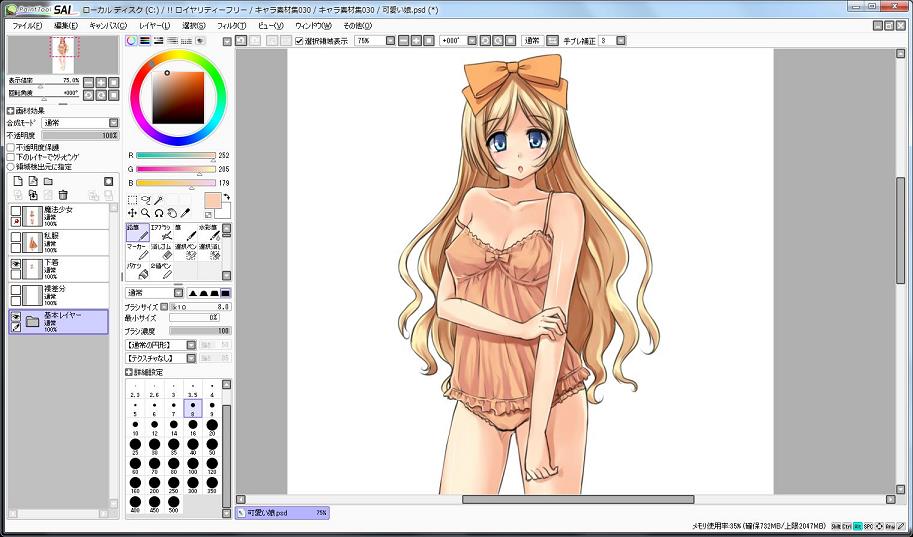
Task: Delete layer using the trash can icon
Action: pos(63,195)
